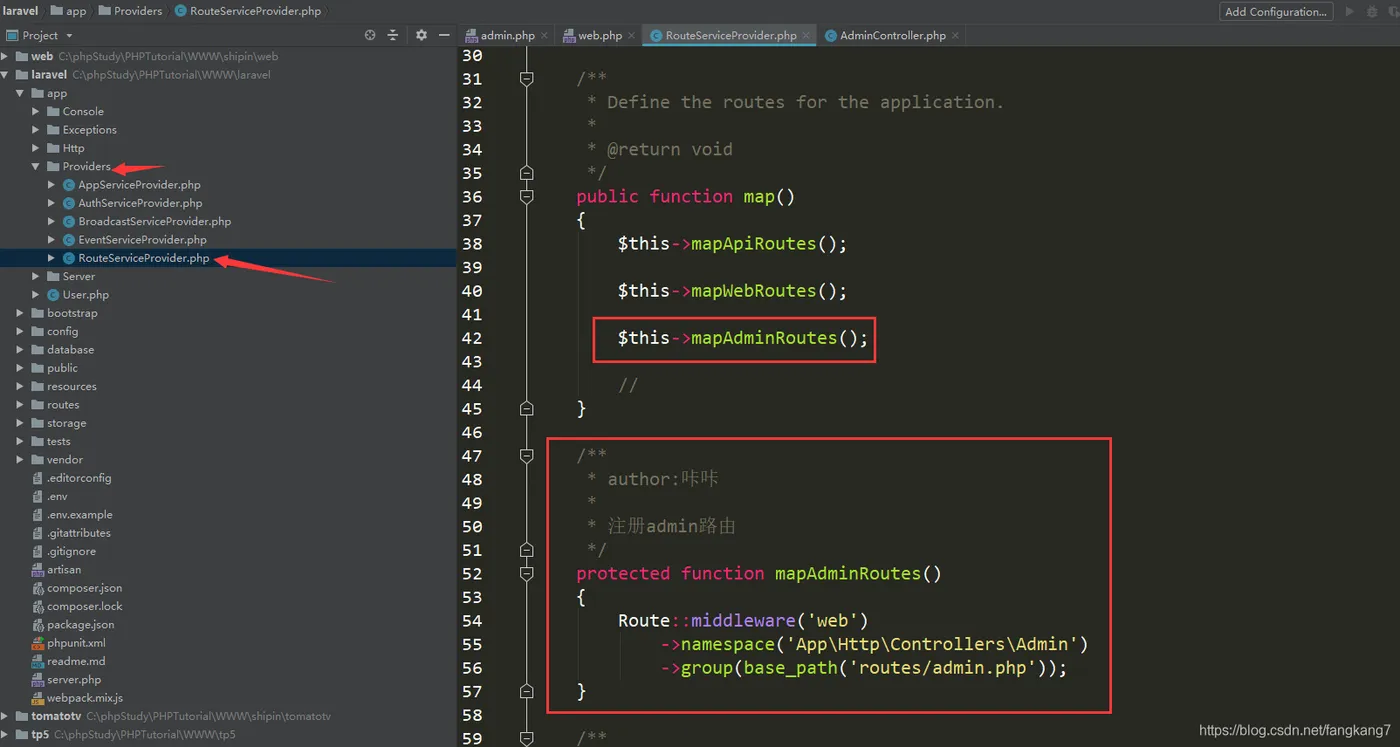Click the locate-file target icon in Project panel
This screenshot has height=747, width=1400.
click(x=370, y=35)
